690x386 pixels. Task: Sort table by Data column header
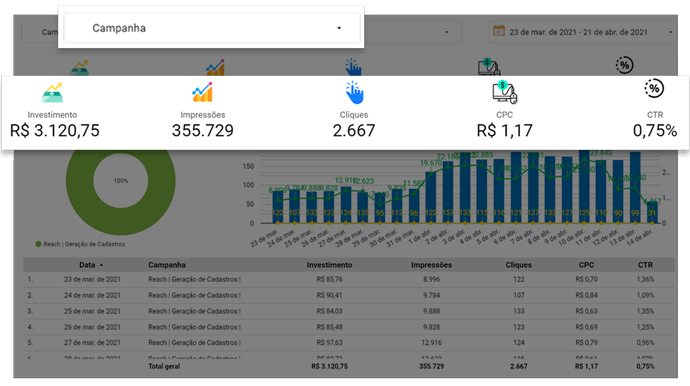click(x=87, y=265)
